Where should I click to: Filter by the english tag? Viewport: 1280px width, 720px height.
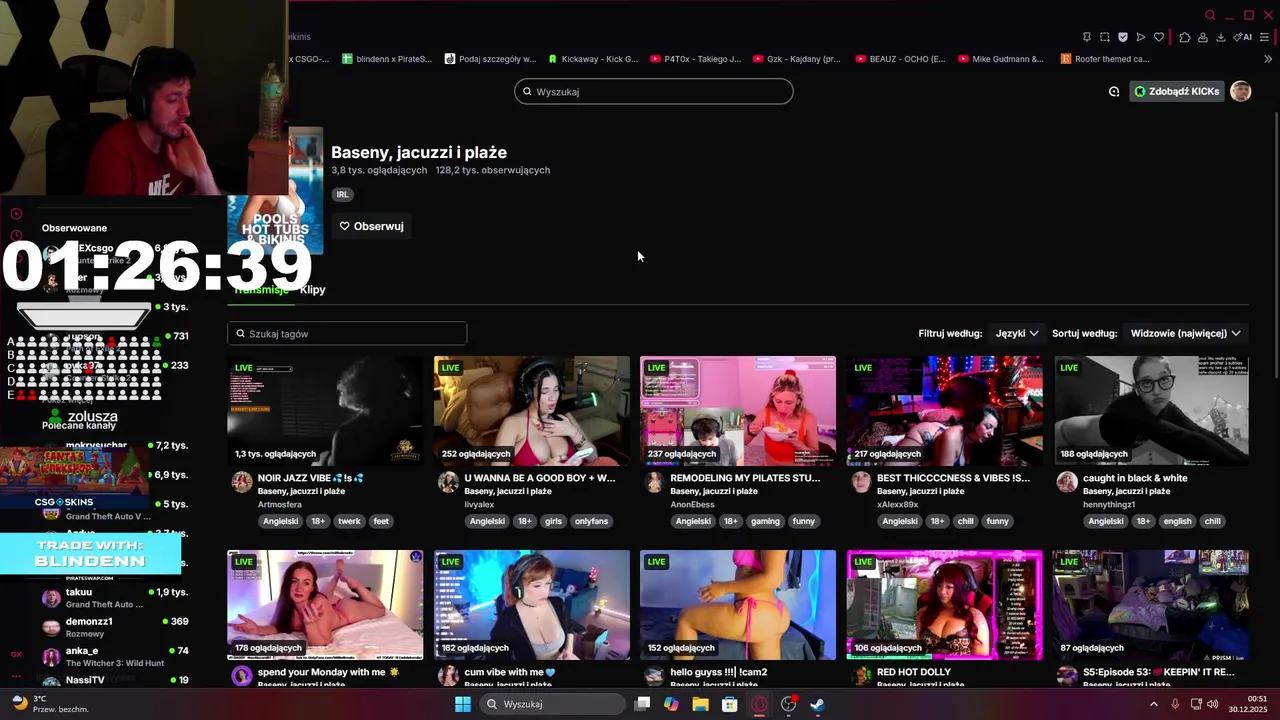(x=1177, y=521)
